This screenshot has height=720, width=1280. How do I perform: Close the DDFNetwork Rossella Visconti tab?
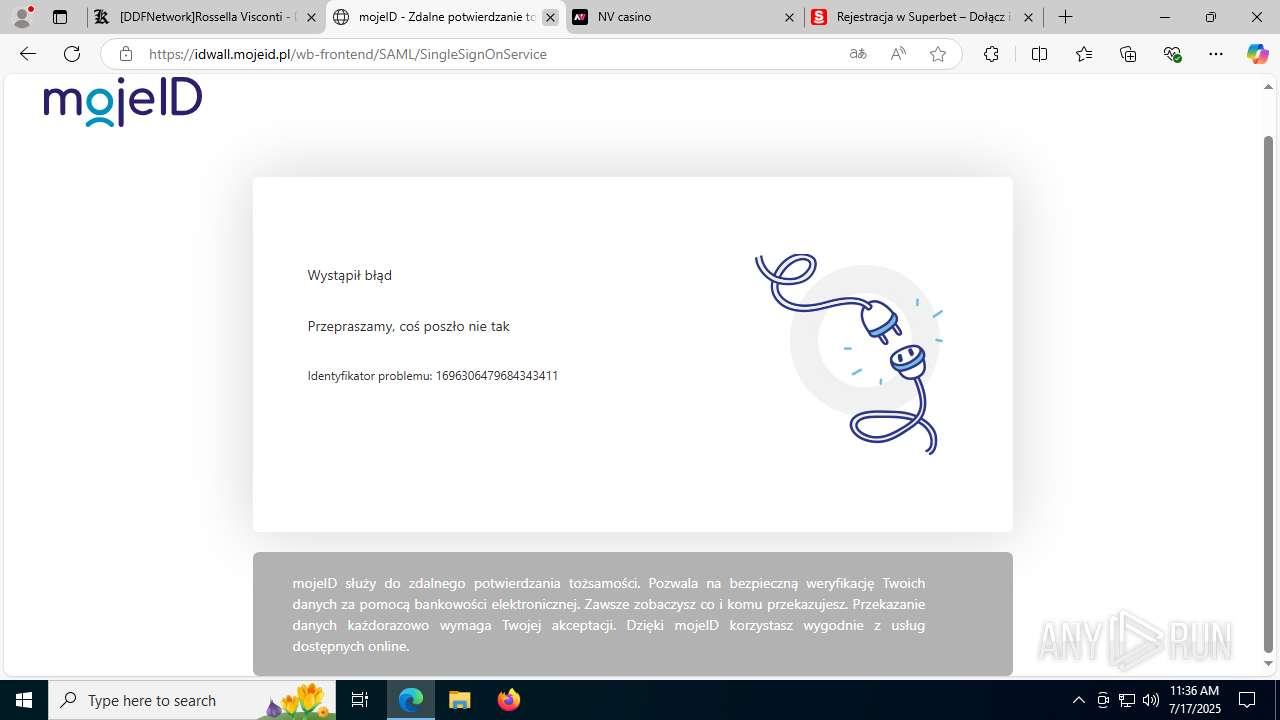311,17
